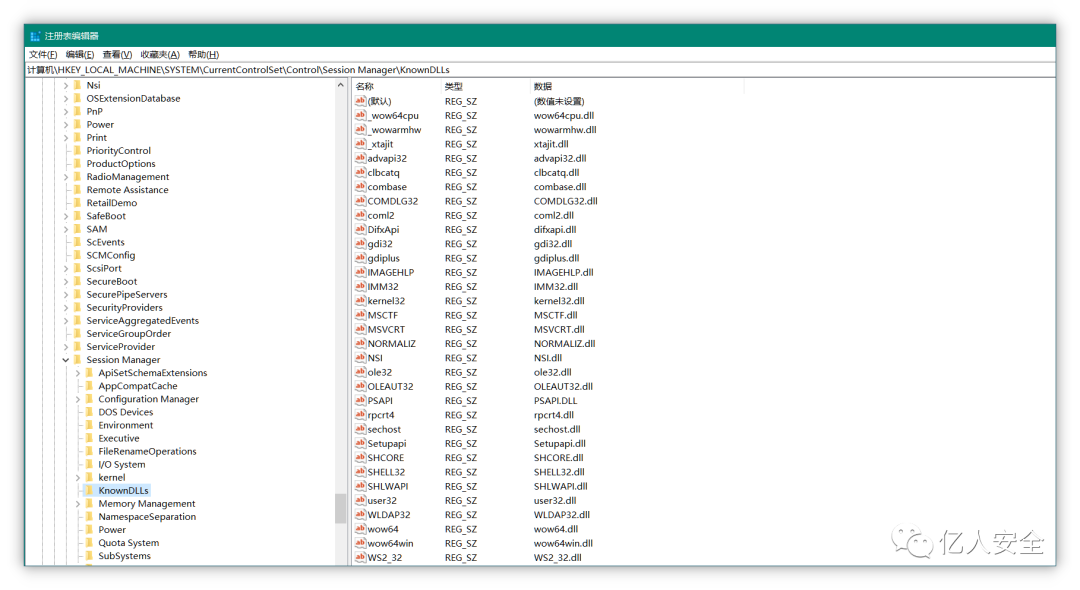Screen dimensions: 1080x590
Task: Open the 帮助(H) help menu
Action: [203, 55]
